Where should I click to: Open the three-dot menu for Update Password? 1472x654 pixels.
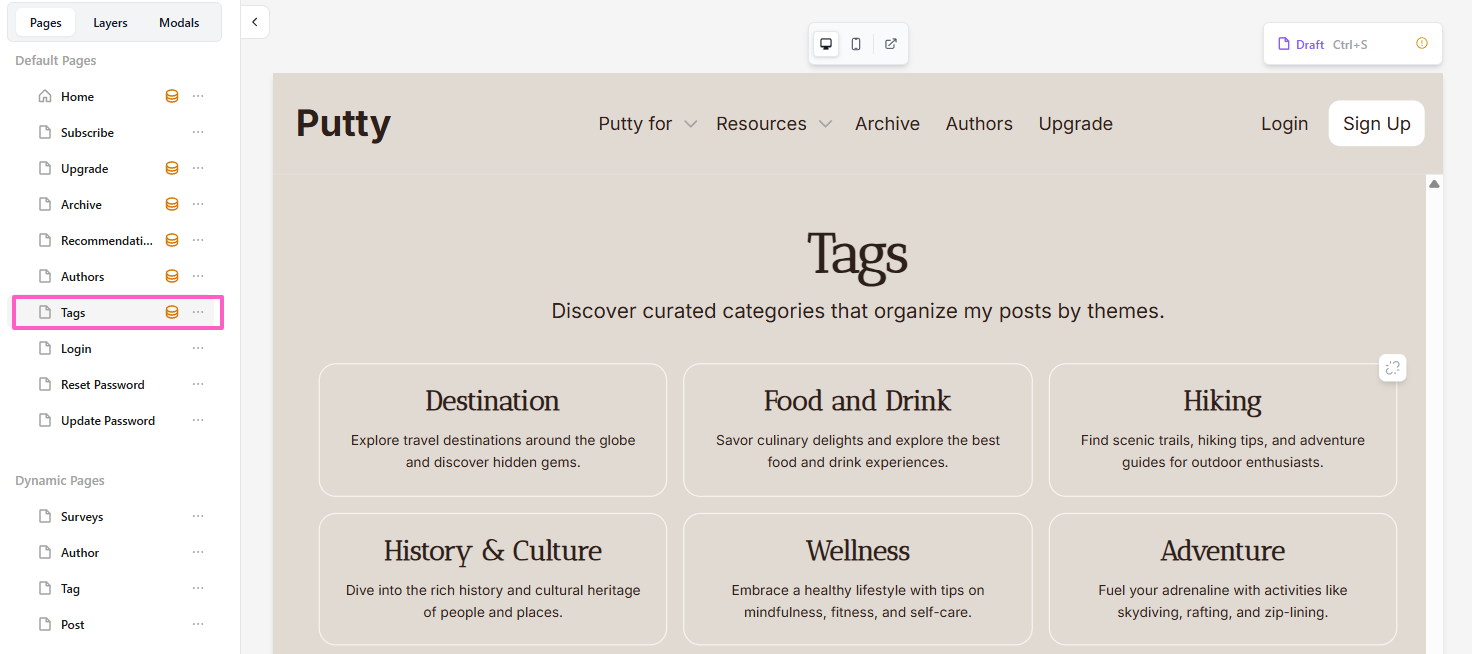tap(198, 420)
